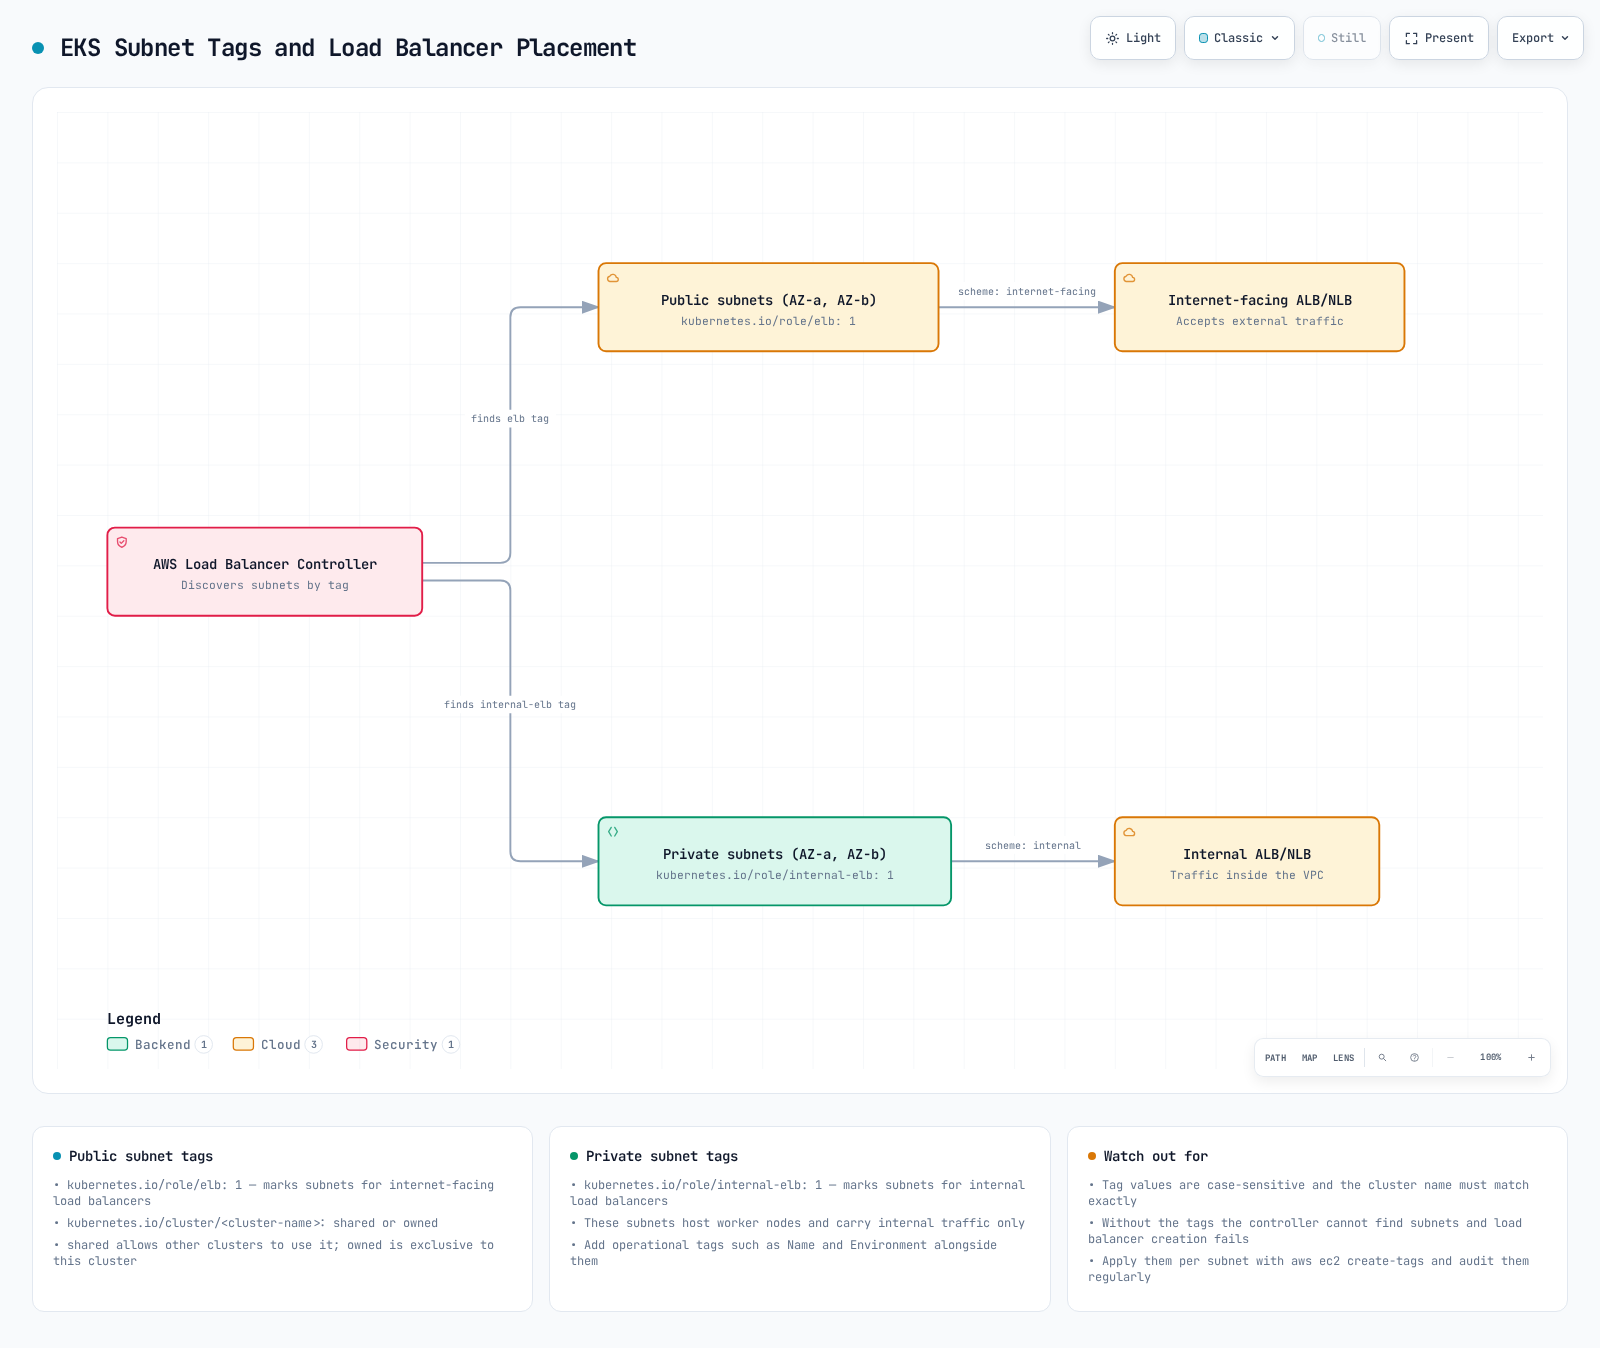The height and width of the screenshot is (1348, 1600).
Task: Zoom out with the minus icon
Action: pos(1450,1057)
